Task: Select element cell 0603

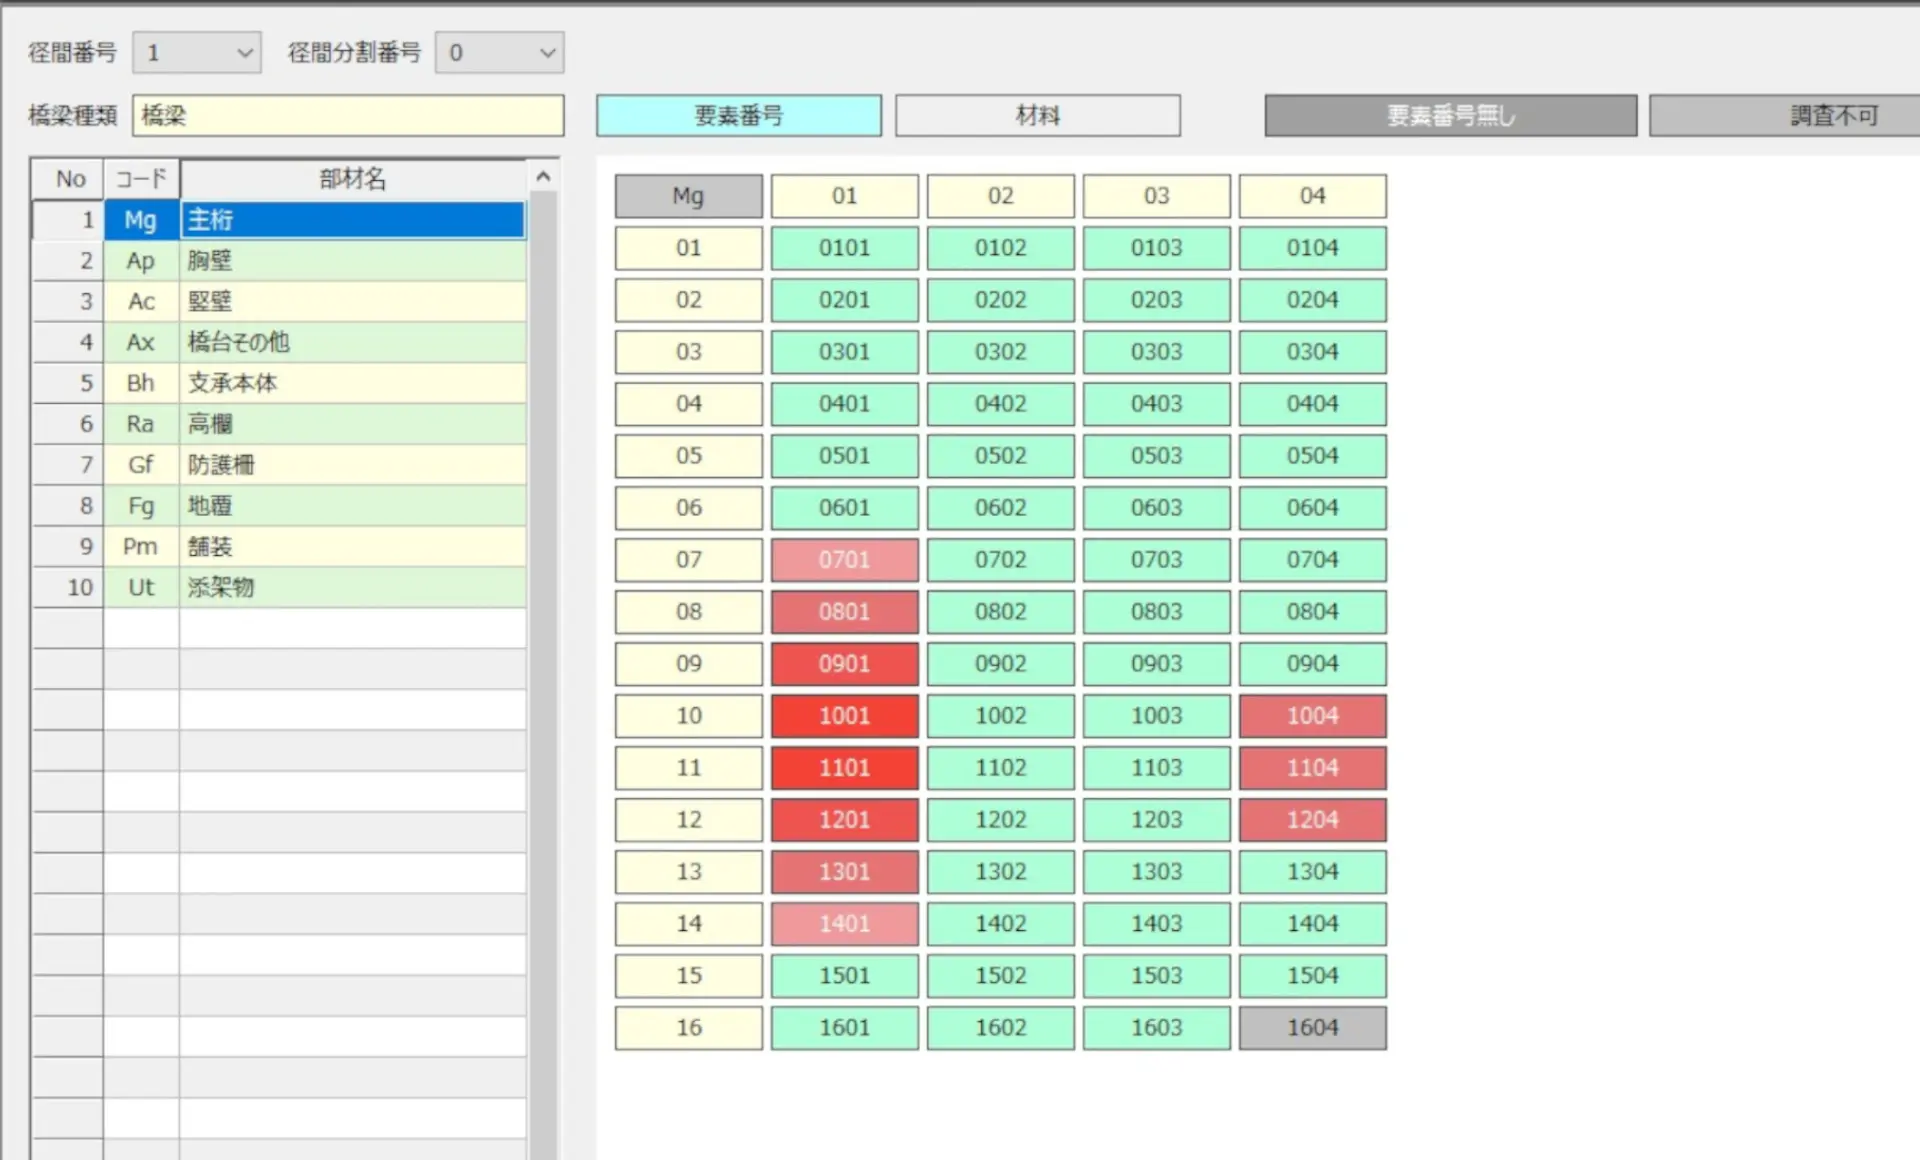Action: click(x=1157, y=508)
